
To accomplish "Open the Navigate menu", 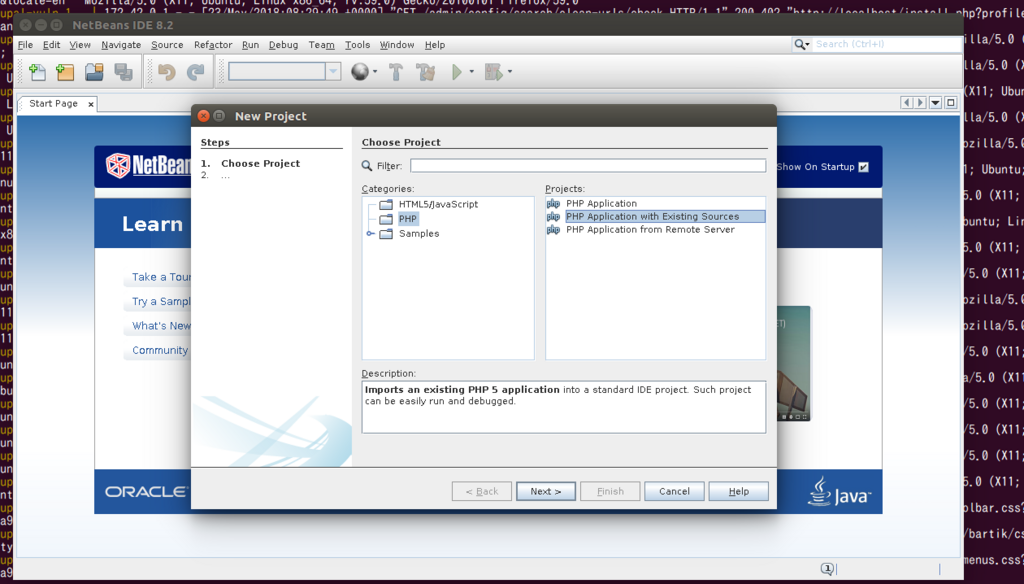I will tap(121, 45).
